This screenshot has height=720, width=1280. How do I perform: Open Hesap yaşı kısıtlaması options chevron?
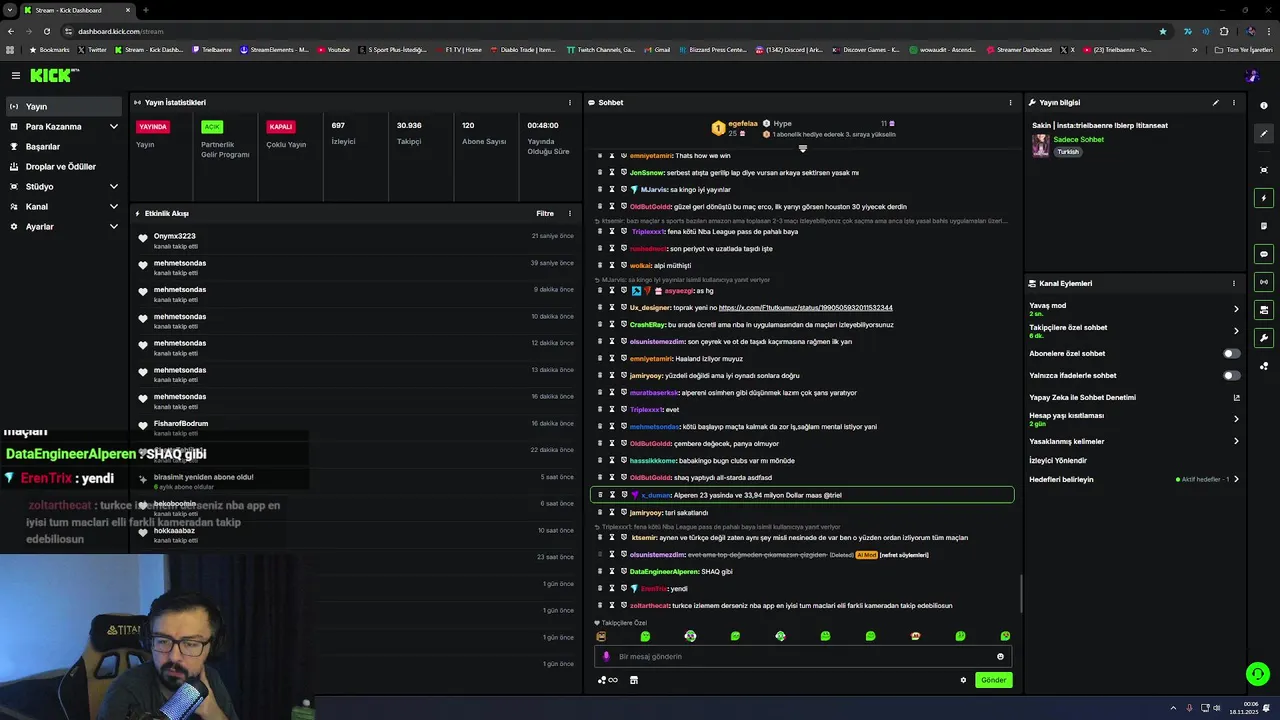coord(1236,419)
